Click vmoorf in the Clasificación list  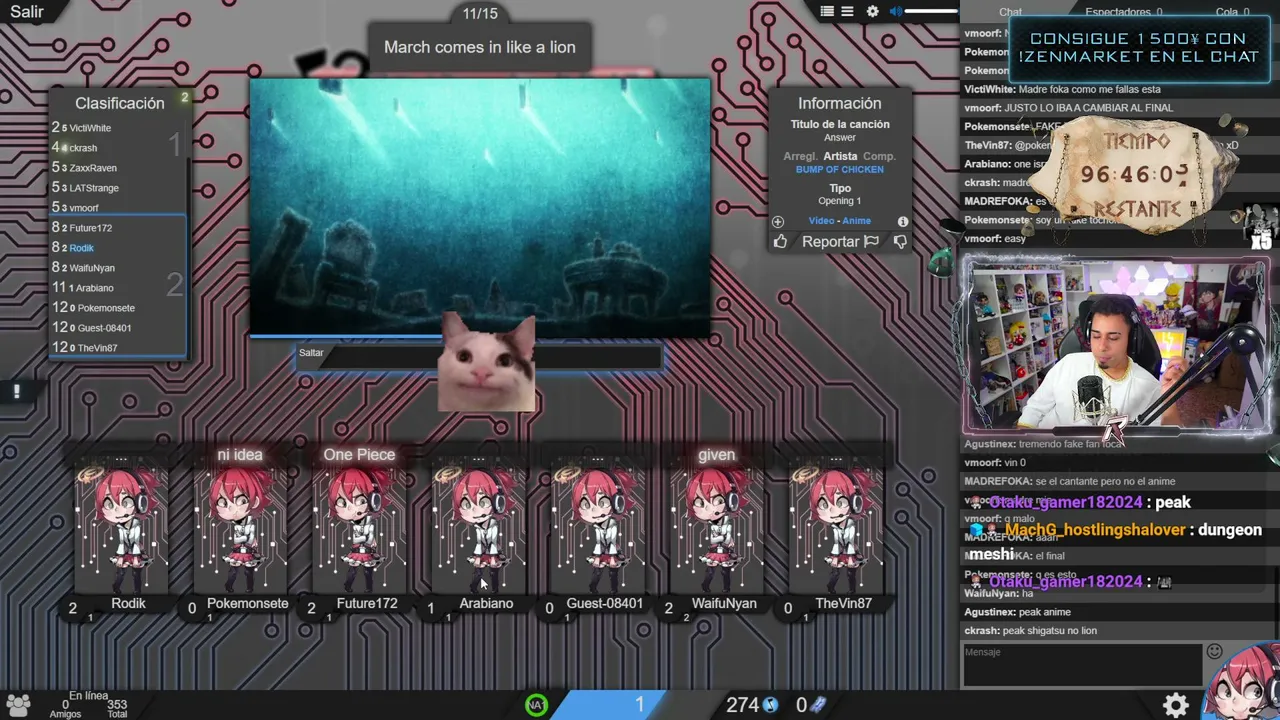click(84, 208)
